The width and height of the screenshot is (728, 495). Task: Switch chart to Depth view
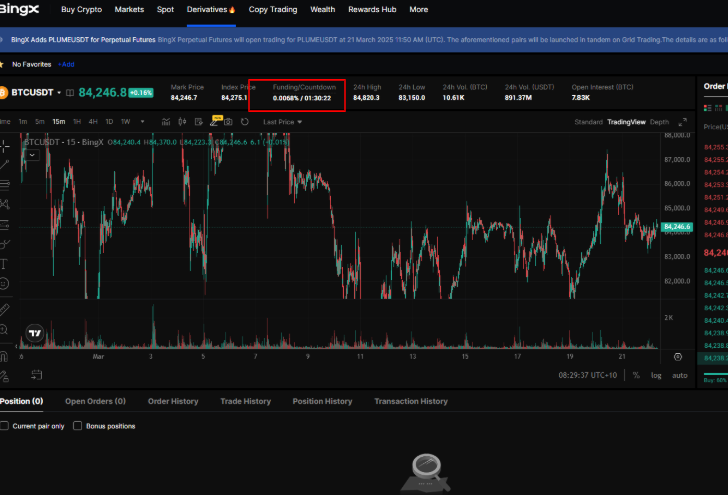[659, 122]
